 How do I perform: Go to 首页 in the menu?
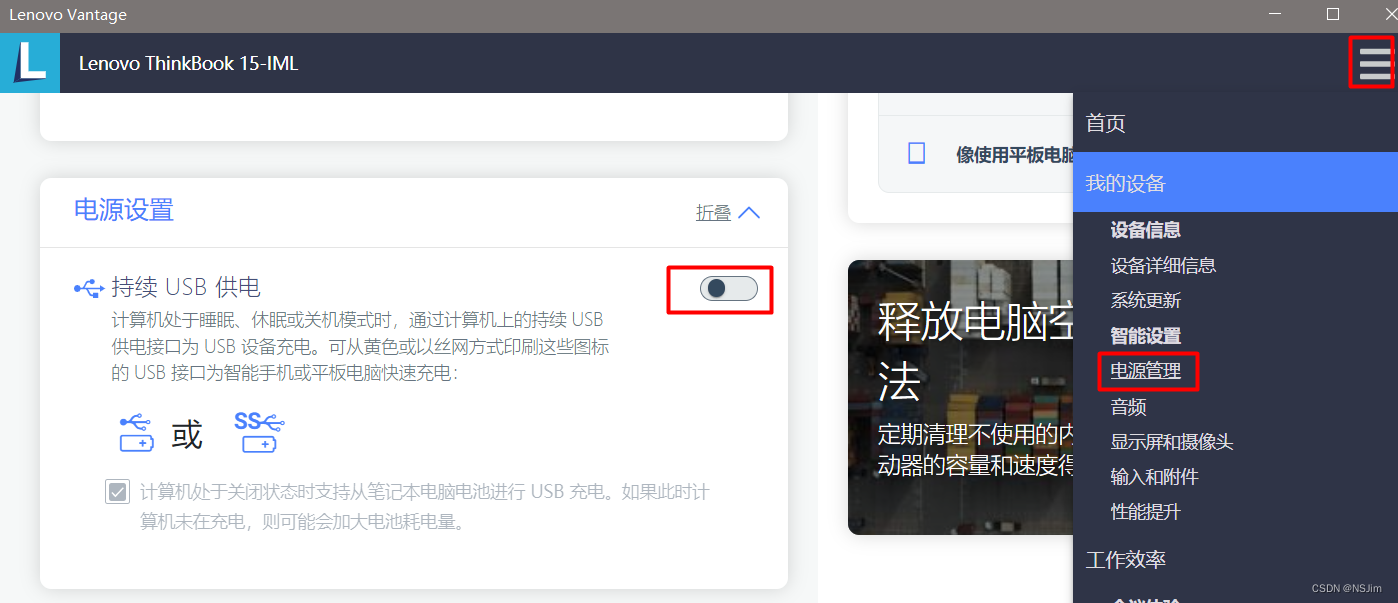1106,123
